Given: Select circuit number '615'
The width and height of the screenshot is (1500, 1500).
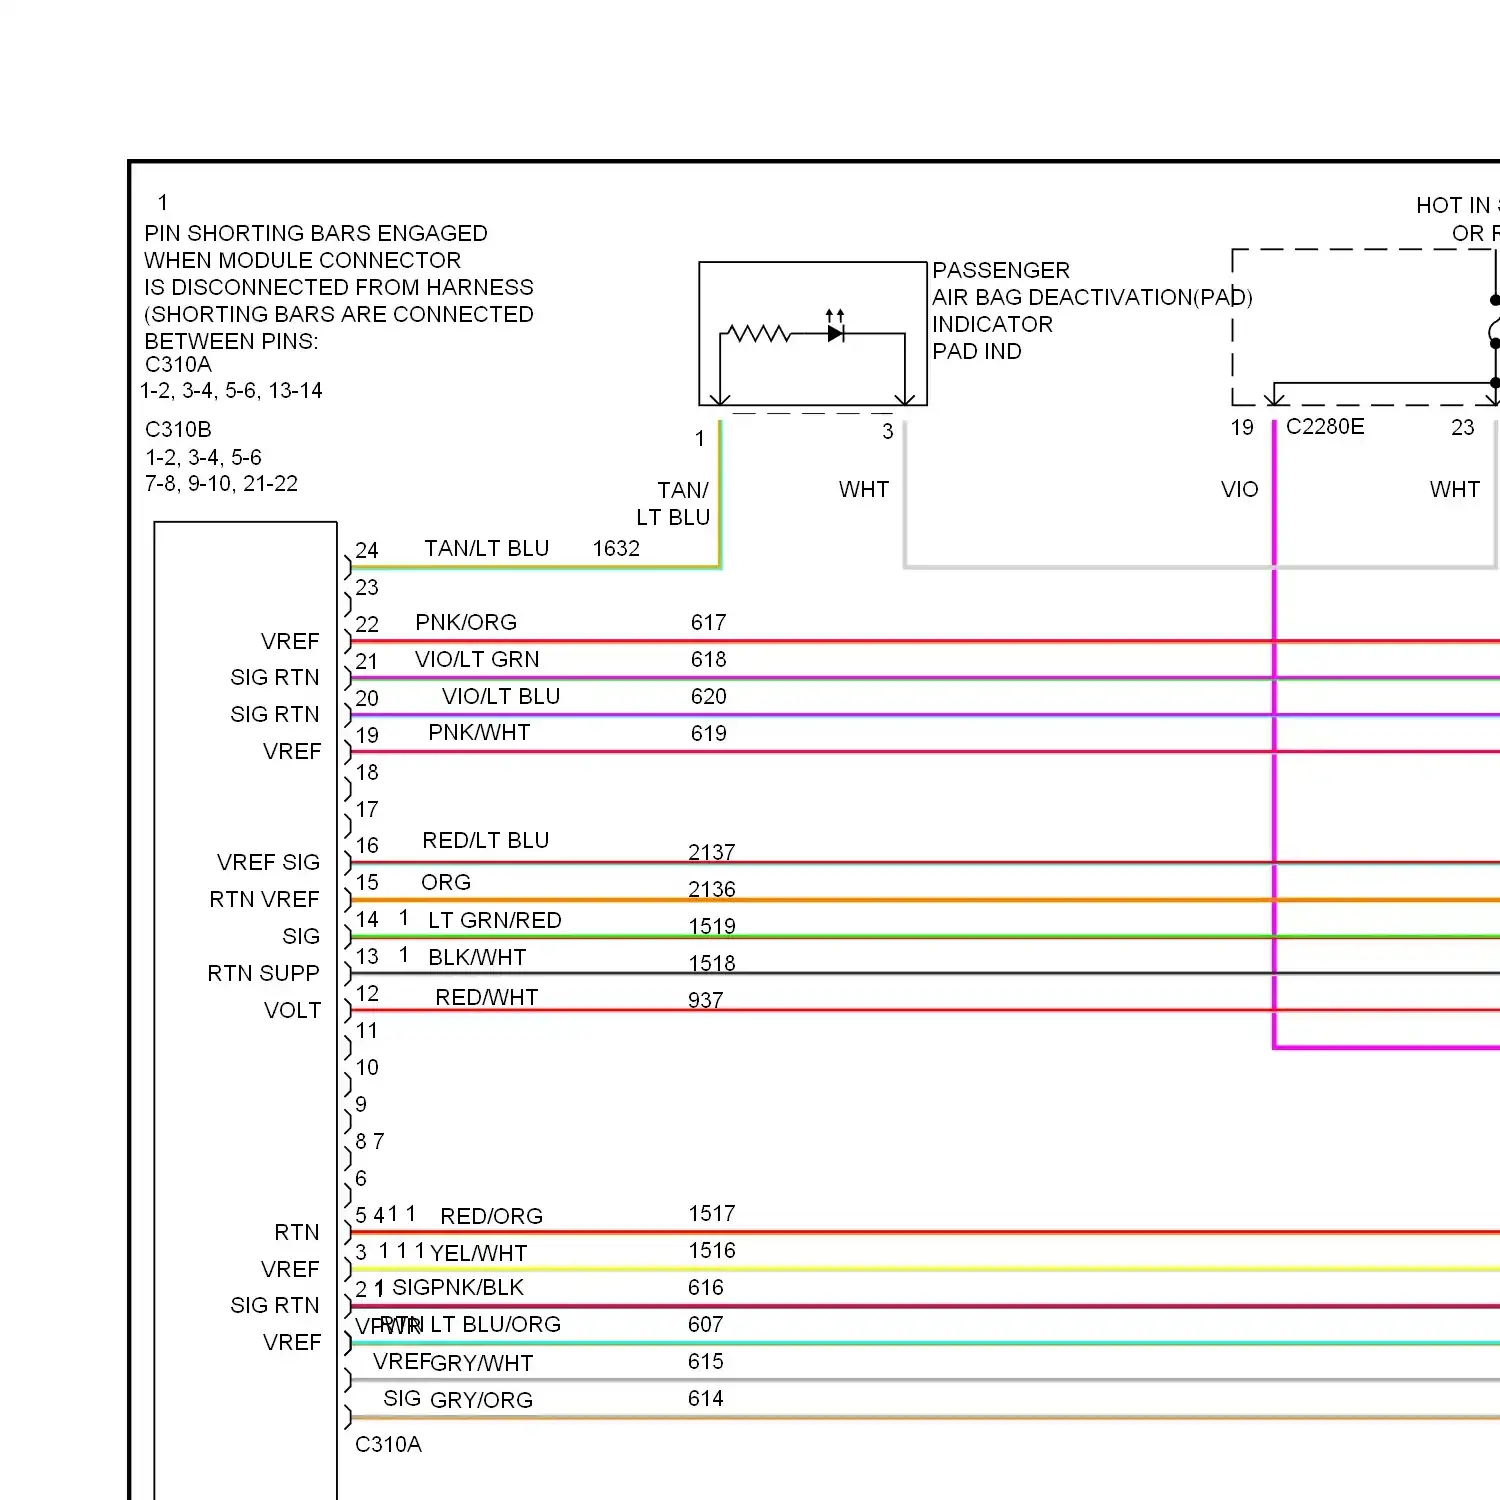Looking at the screenshot, I should [x=706, y=1362].
